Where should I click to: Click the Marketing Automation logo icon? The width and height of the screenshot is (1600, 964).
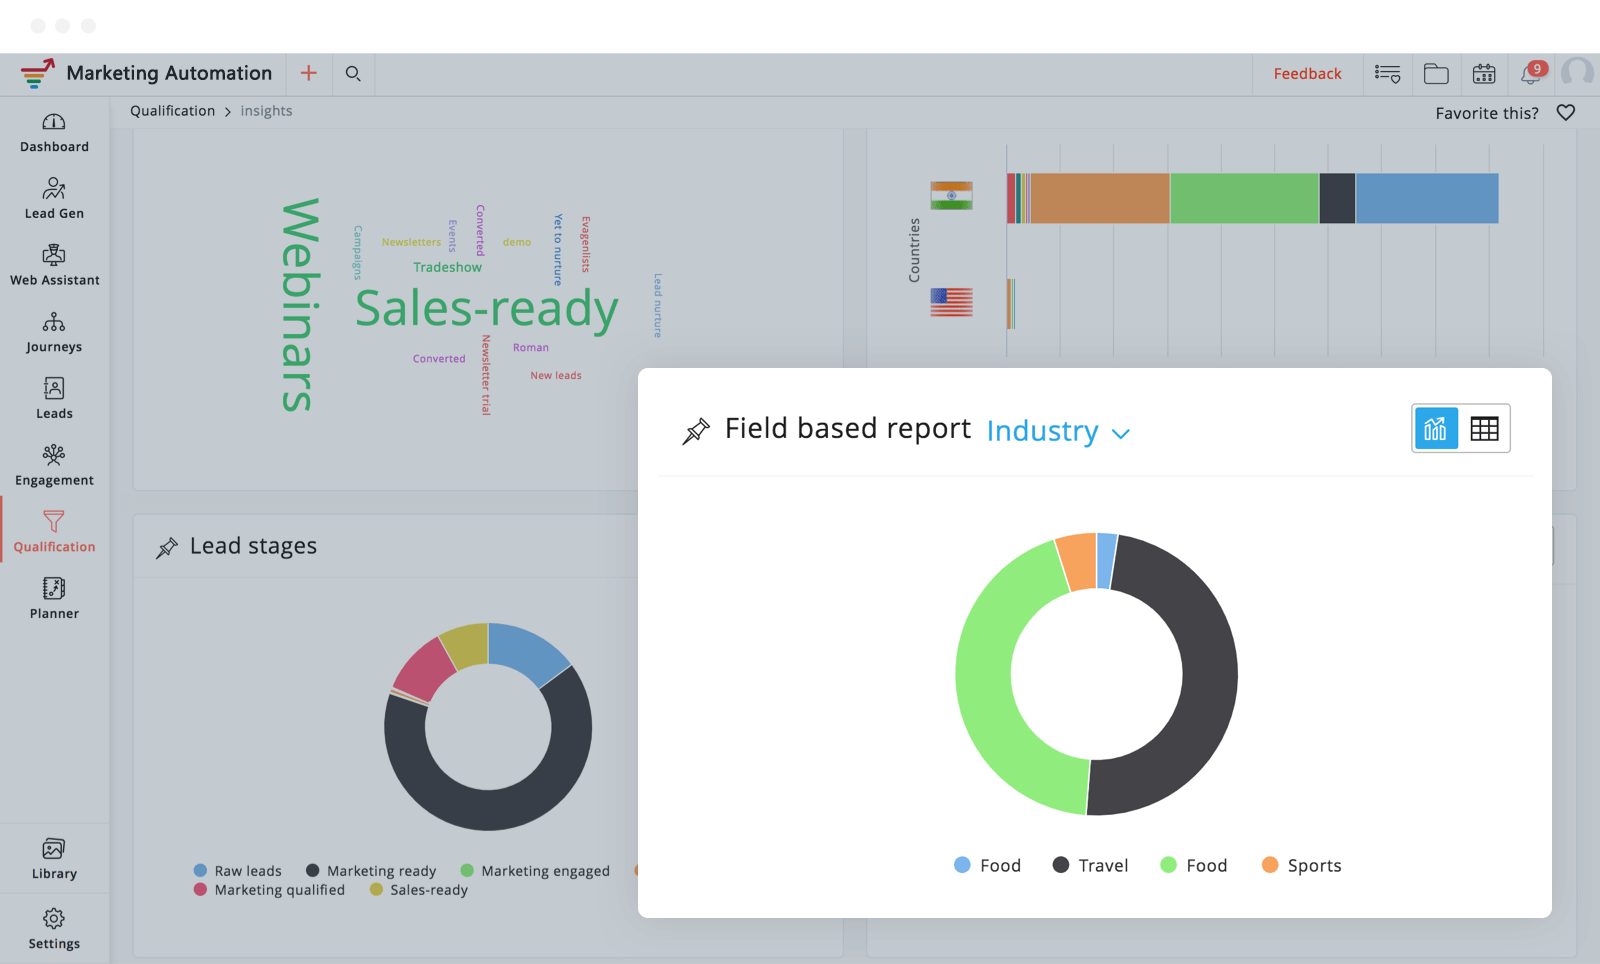point(38,73)
